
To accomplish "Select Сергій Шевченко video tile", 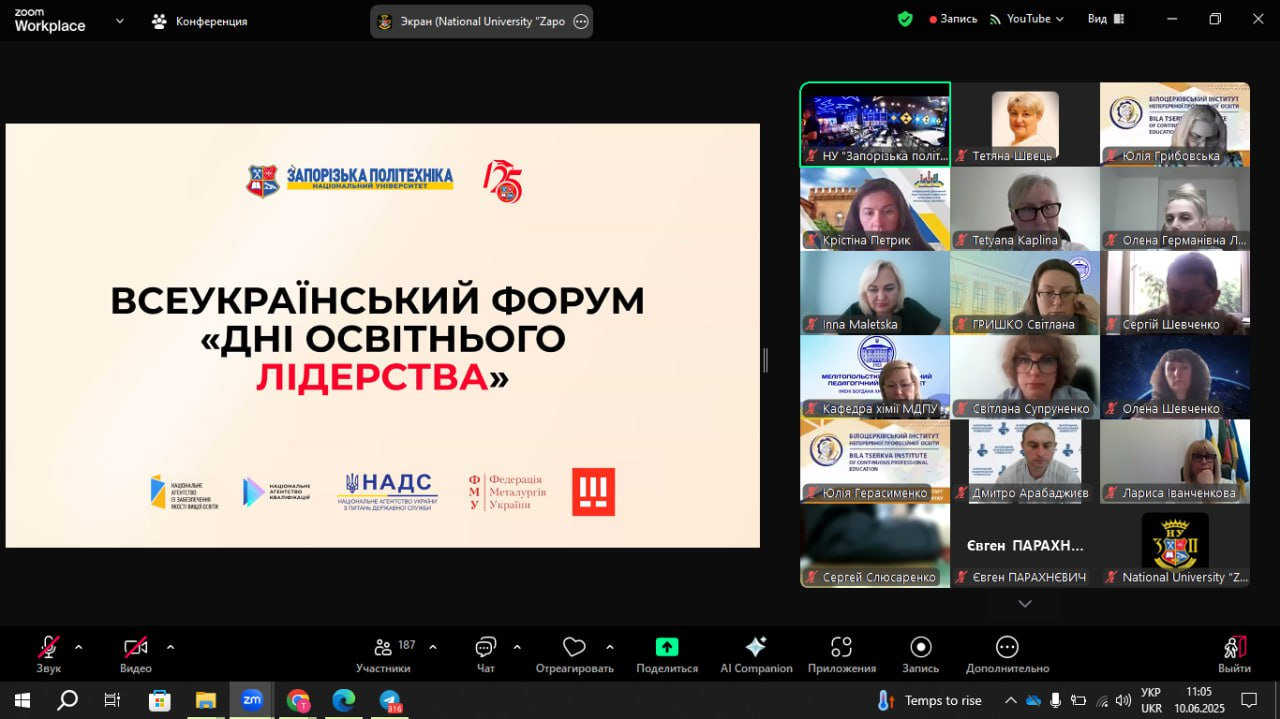I will pos(1175,292).
